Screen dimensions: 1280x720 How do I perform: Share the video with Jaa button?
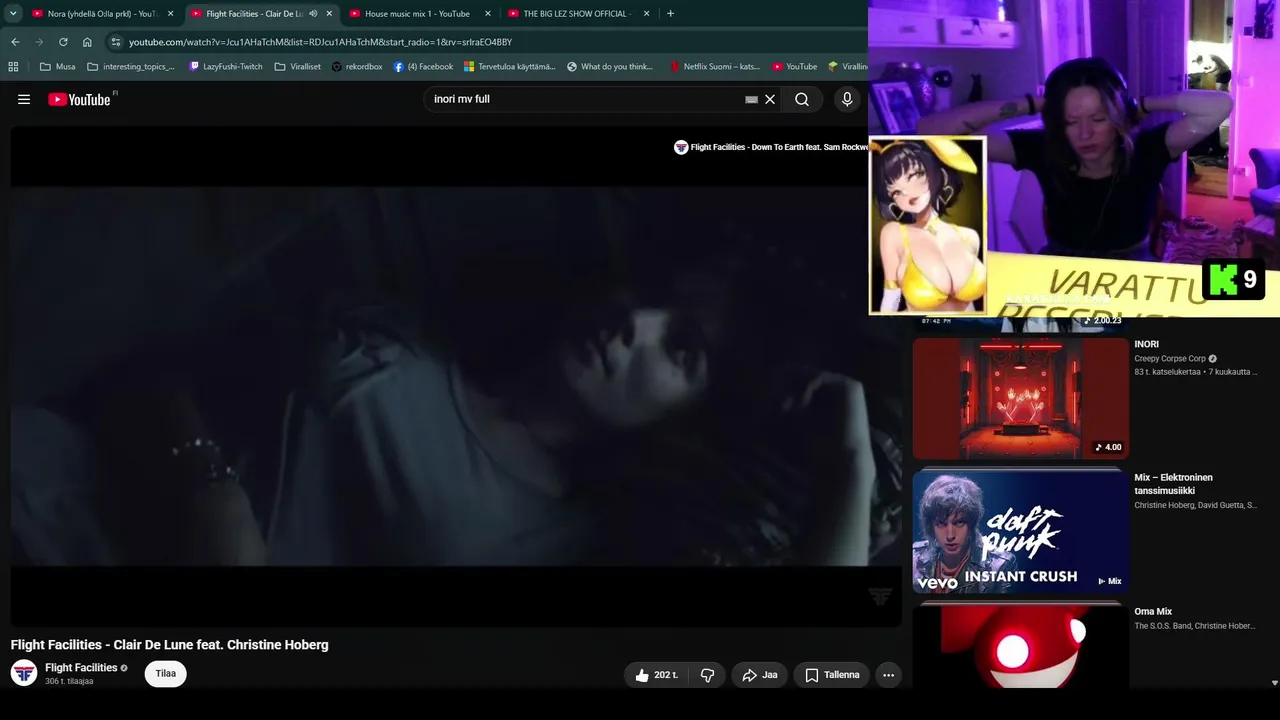[760, 675]
